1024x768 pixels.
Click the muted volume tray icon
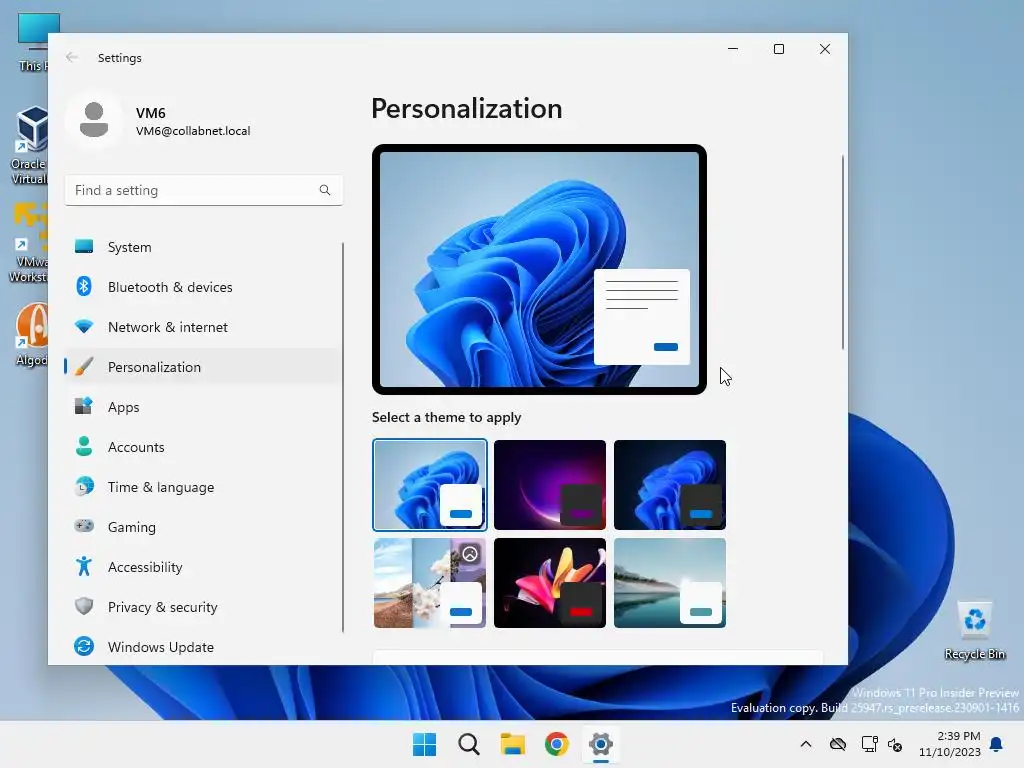[895, 744]
